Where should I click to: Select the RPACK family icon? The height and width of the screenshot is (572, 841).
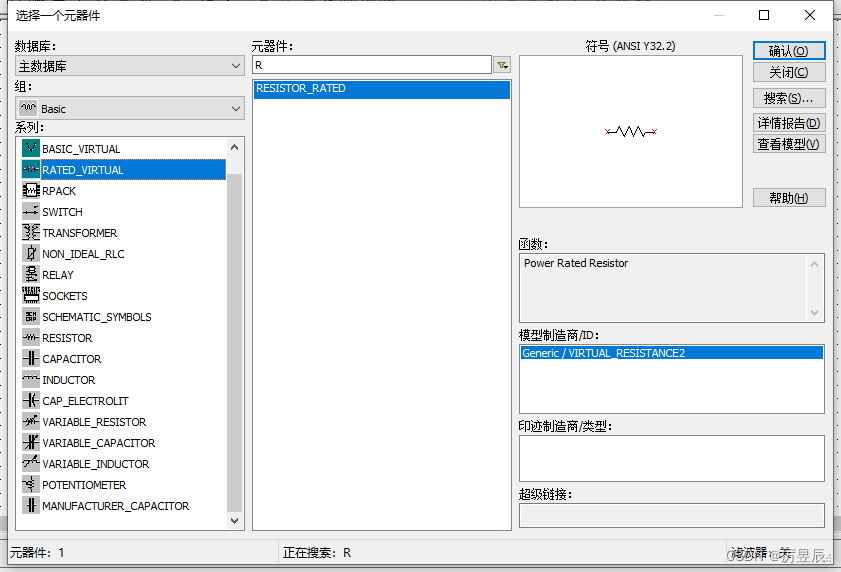point(30,191)
